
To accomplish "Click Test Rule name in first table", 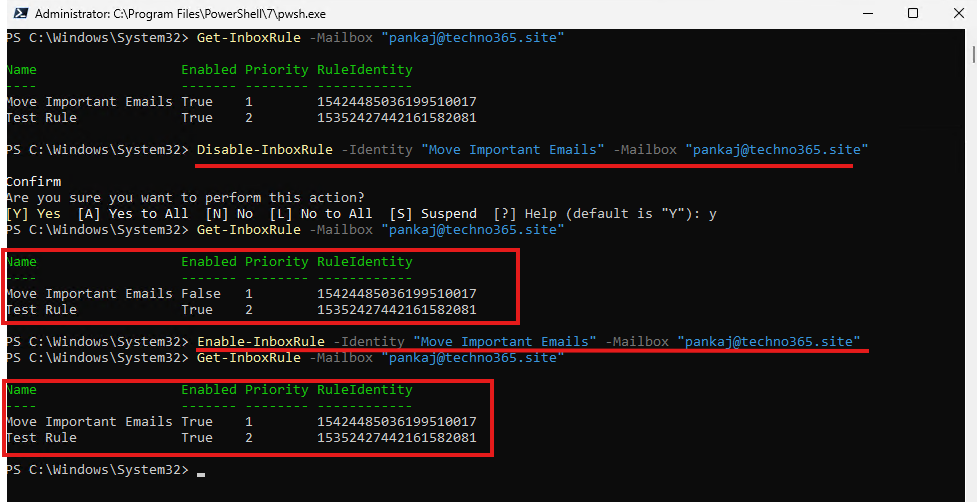I will tap(41, 118).
